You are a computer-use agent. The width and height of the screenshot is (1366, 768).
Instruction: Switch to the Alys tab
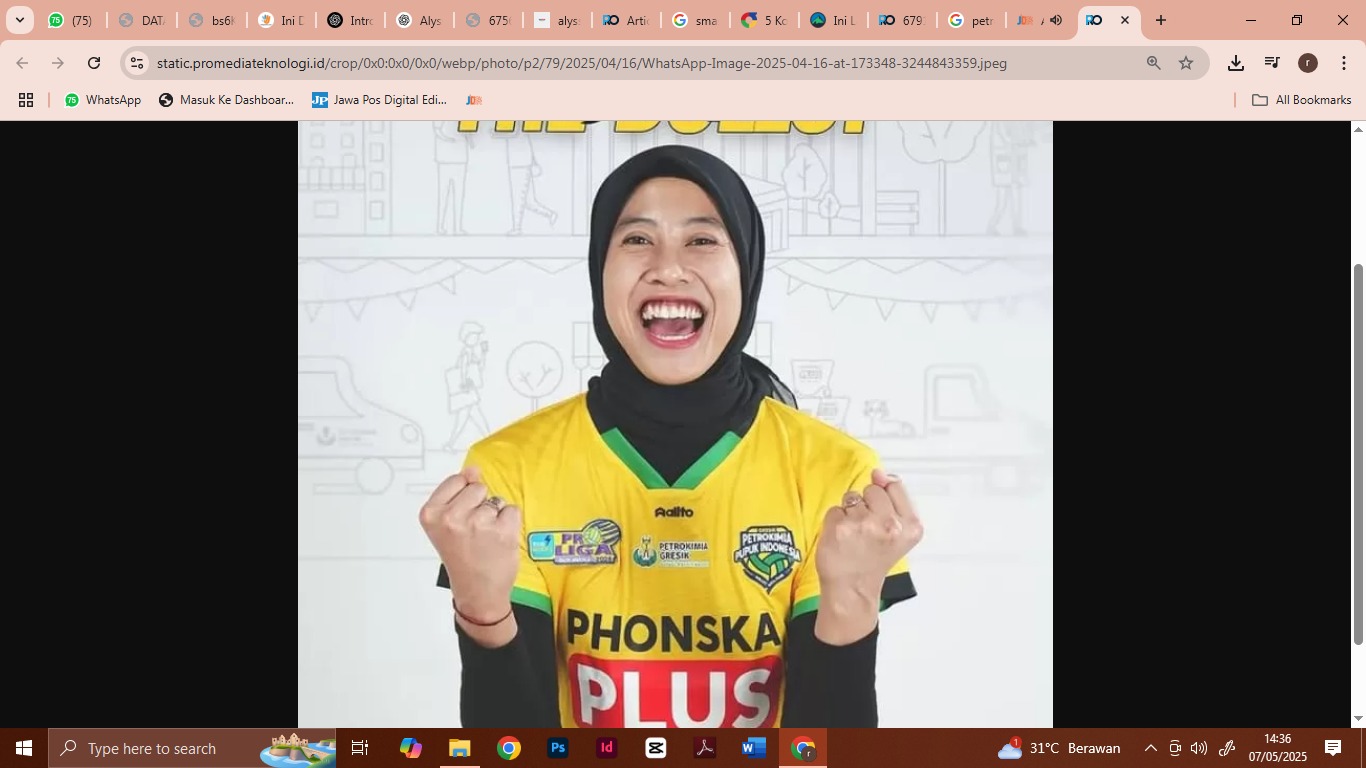coord(419,20)
